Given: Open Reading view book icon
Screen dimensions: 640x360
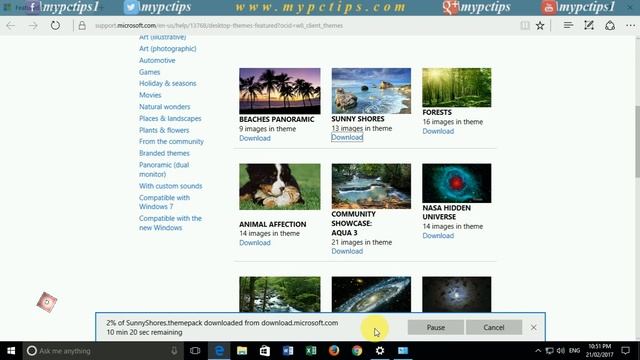Looking at the screenshot, I should [x=525, y=26].
